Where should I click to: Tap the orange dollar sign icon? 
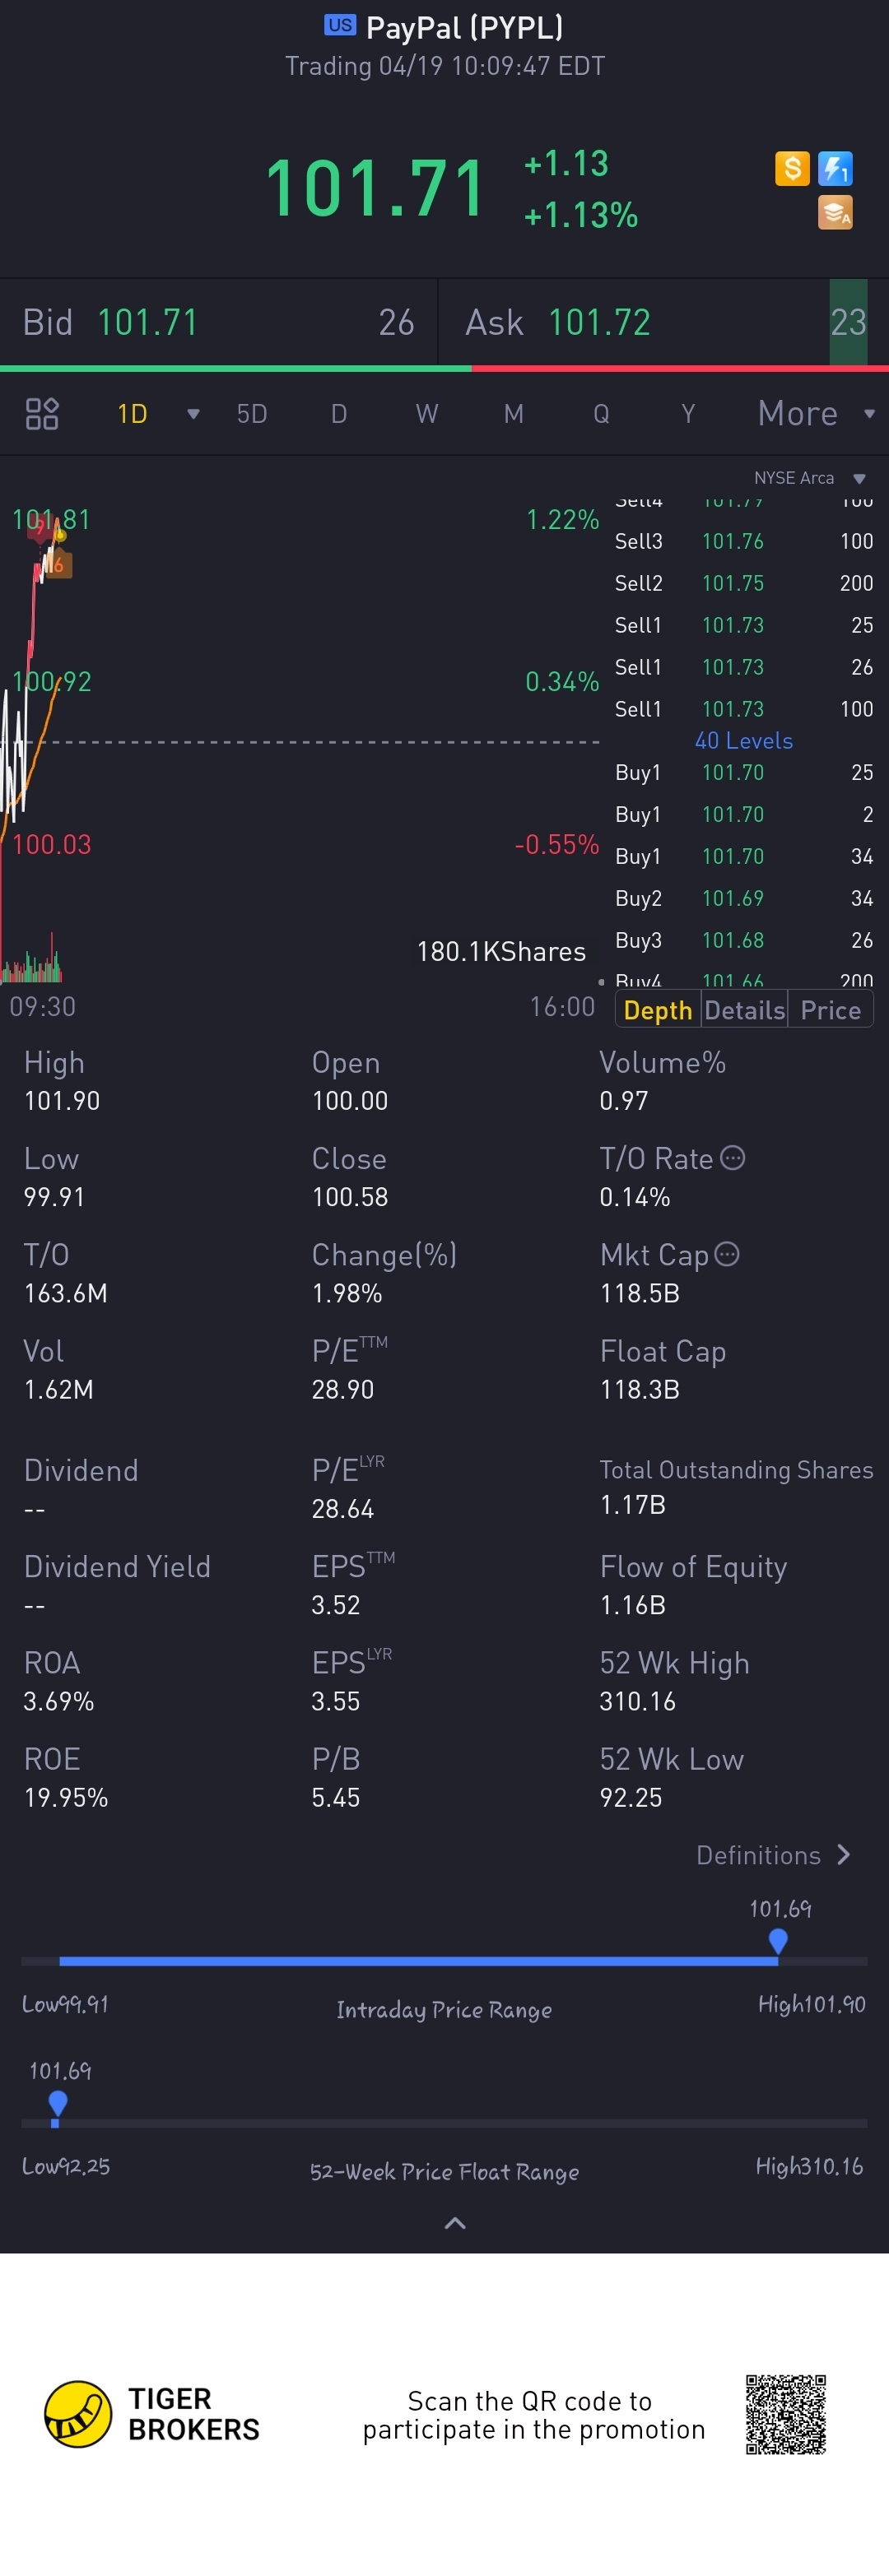click(x=791, y=168)
